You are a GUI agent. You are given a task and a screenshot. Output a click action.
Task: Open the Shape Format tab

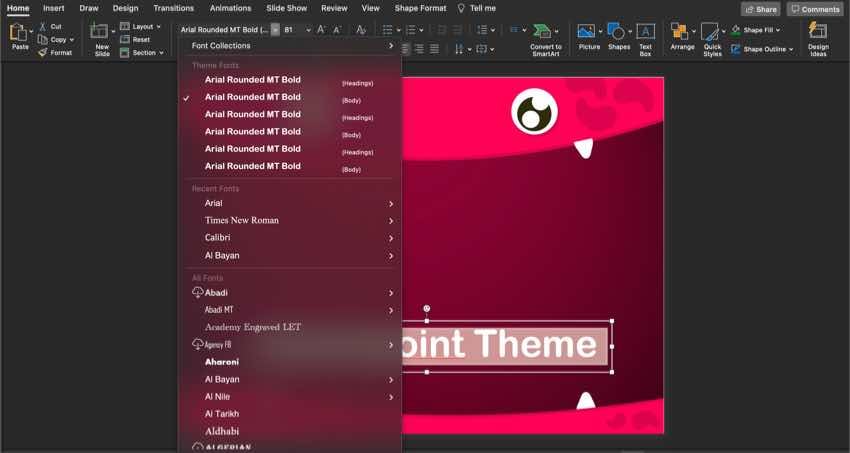point(420,8)
